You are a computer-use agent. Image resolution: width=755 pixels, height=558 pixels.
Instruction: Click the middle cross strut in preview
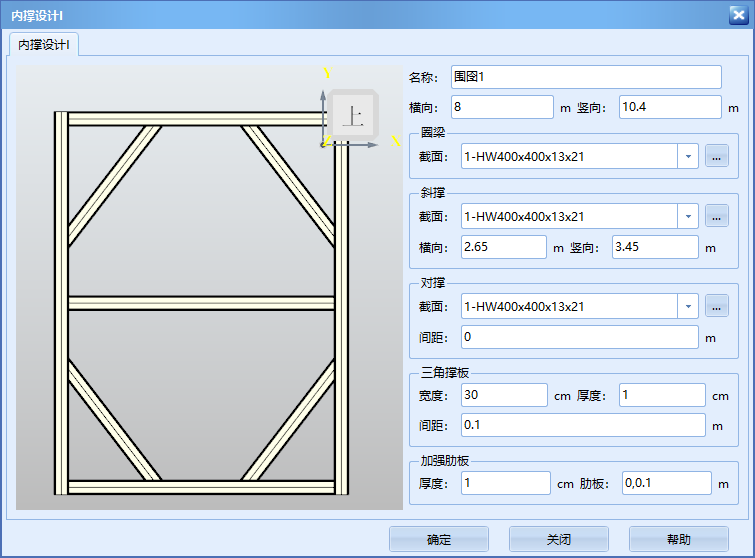(200, 303)
